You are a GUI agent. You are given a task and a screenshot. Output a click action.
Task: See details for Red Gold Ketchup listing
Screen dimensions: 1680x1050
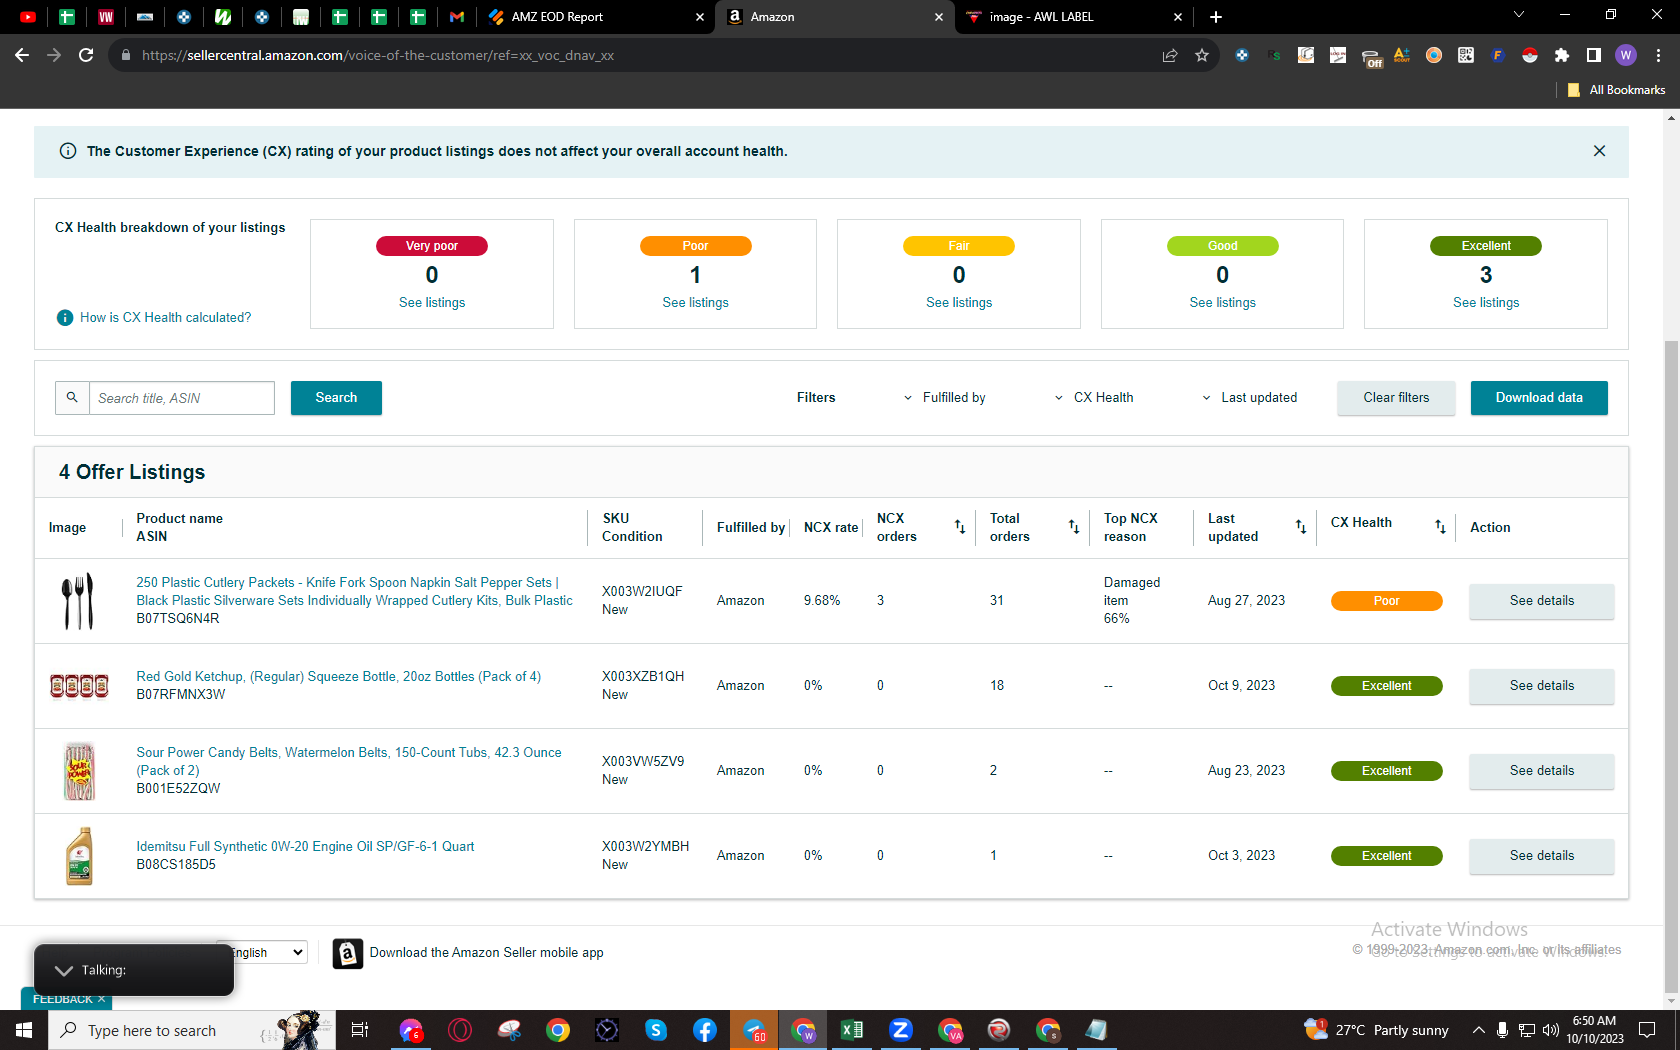pos(1542,686)
